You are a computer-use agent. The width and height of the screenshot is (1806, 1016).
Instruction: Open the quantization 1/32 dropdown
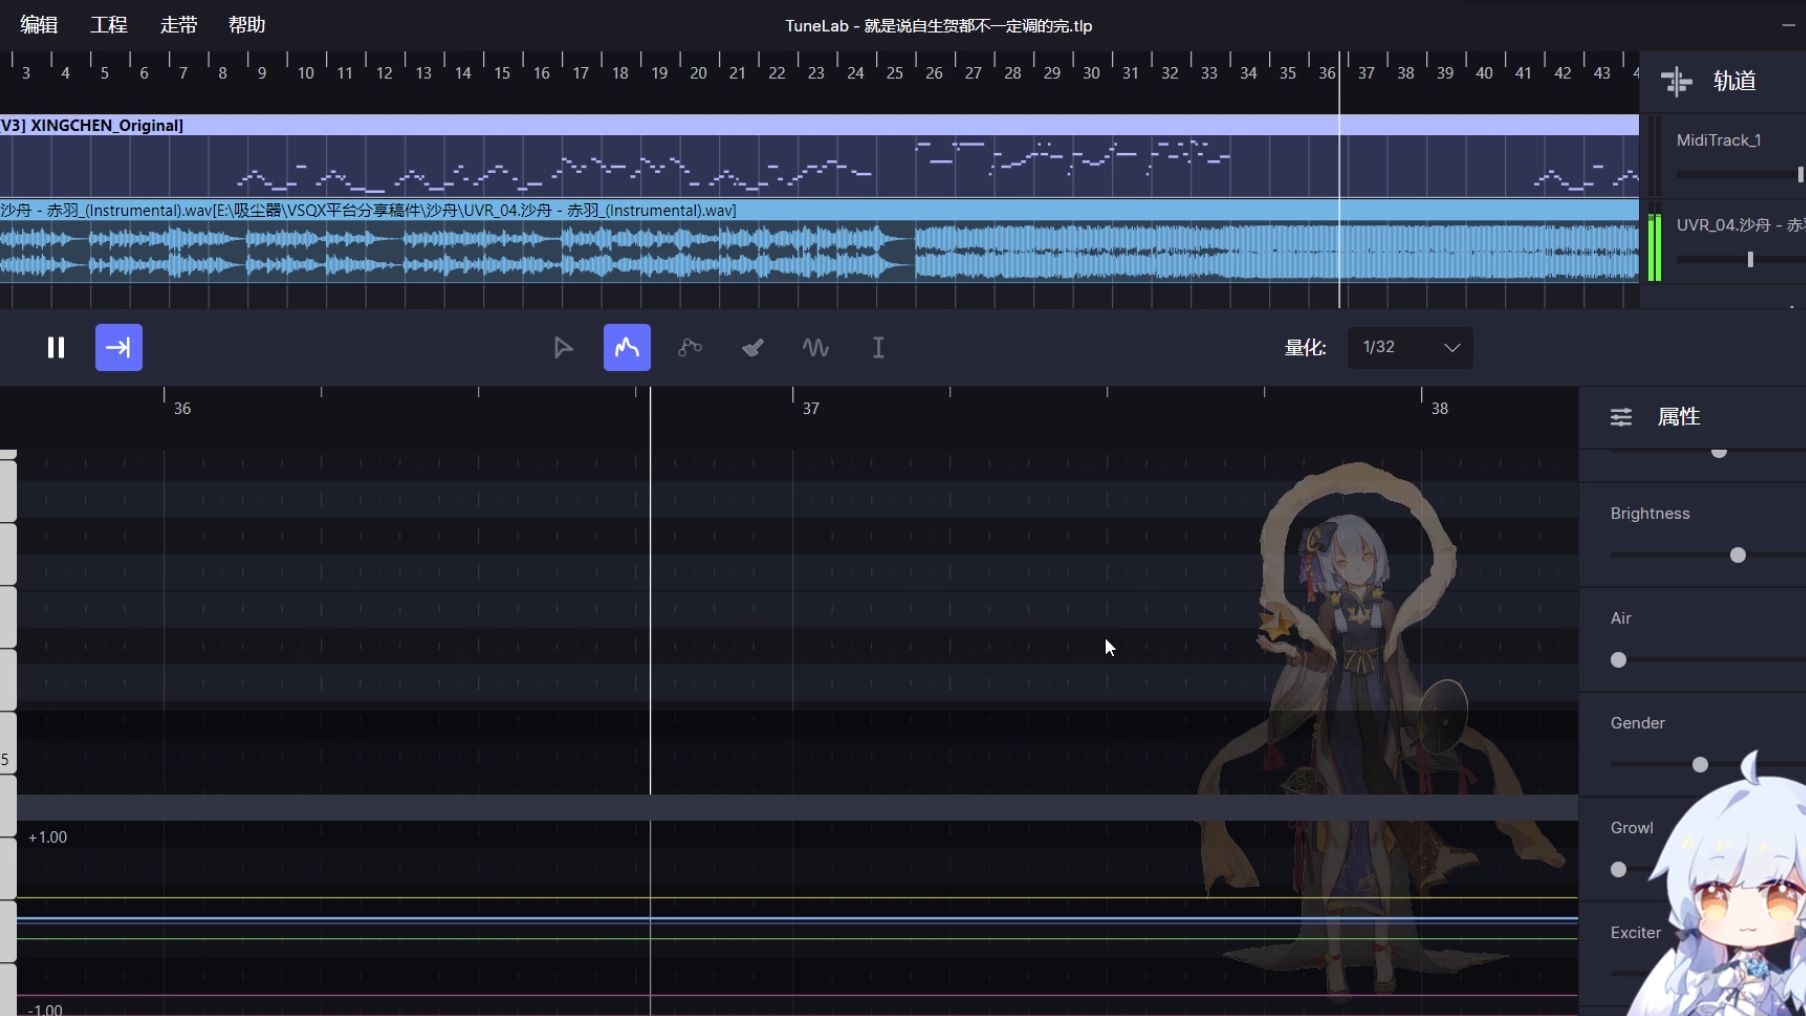pyautogui.click(x=1410, y=347)
